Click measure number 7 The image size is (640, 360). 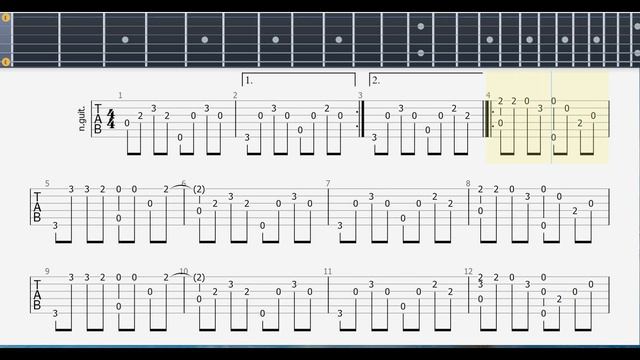328,184
